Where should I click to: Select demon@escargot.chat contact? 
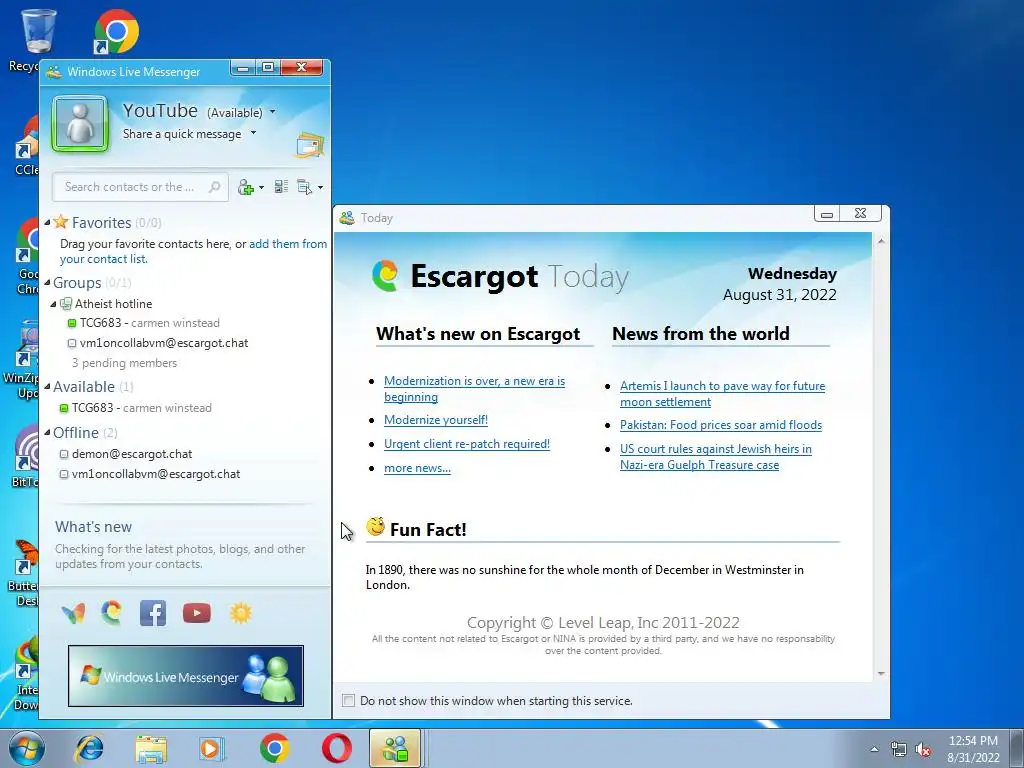tap(125, 454)
